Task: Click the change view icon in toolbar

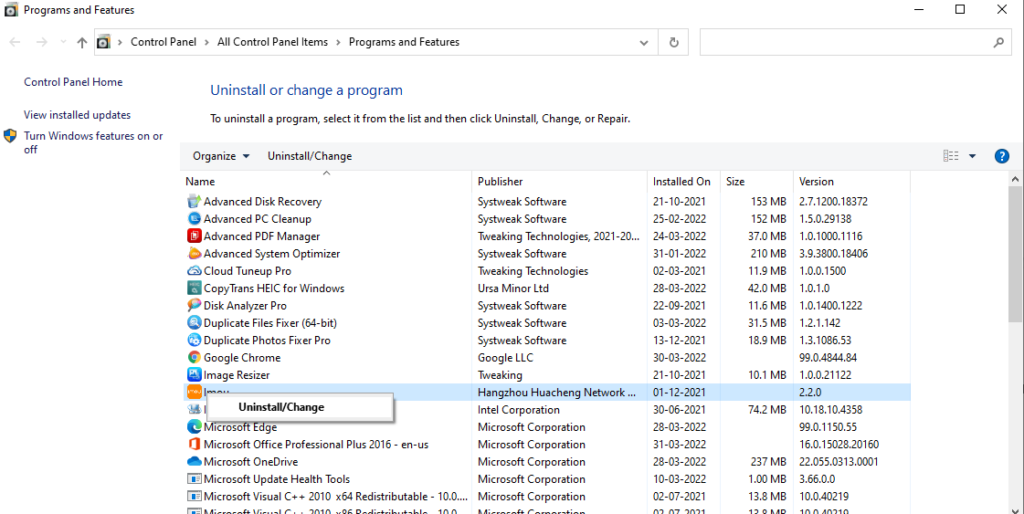Action: (x=950, y=156)
